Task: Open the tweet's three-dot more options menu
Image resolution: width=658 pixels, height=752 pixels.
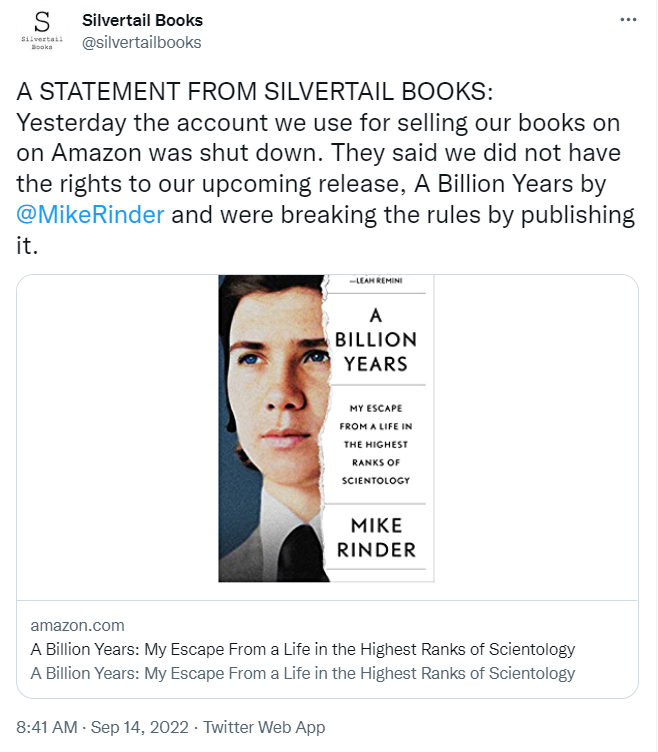Action: pos(628,20)
